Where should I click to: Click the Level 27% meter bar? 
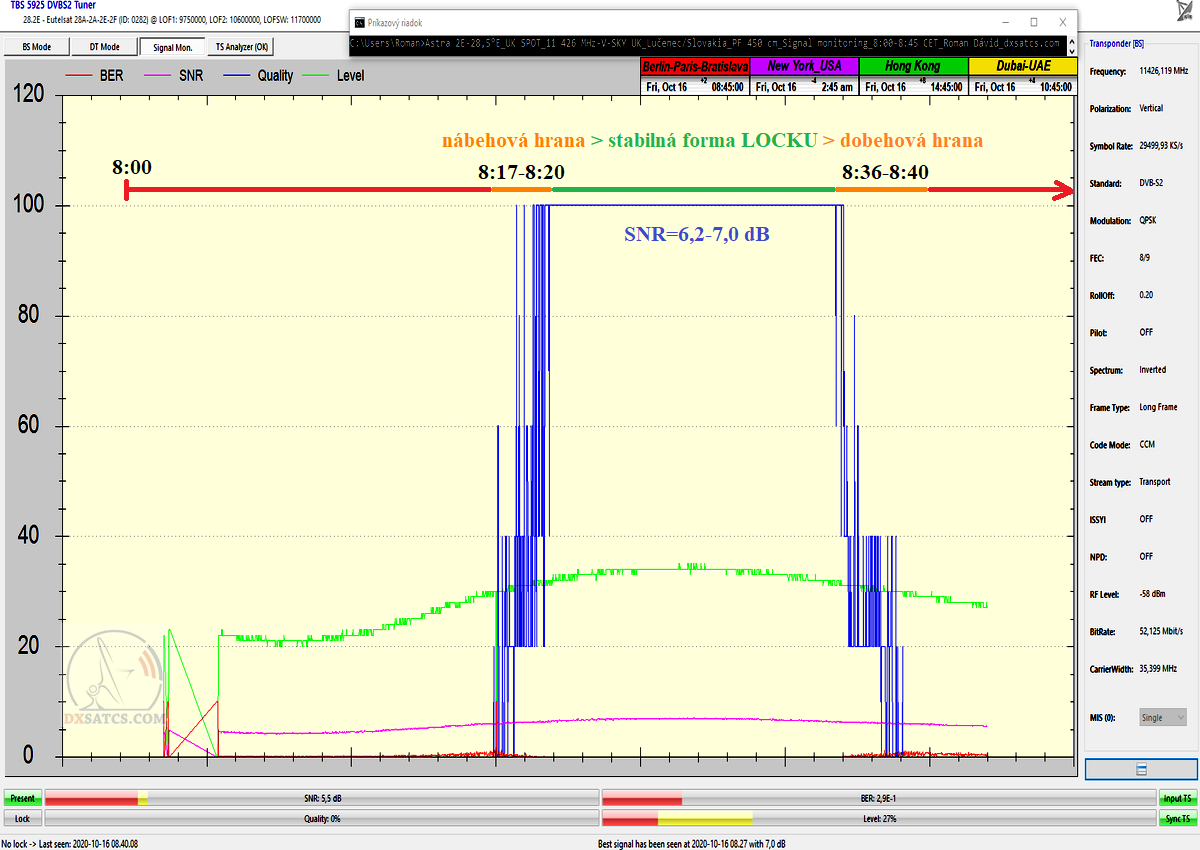click(878, 818)
